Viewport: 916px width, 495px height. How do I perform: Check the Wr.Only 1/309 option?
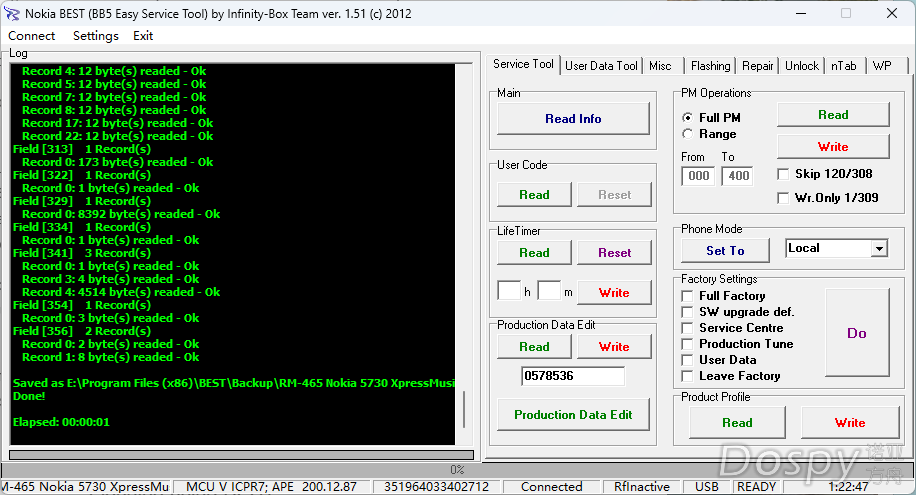(x=784, y=198)
